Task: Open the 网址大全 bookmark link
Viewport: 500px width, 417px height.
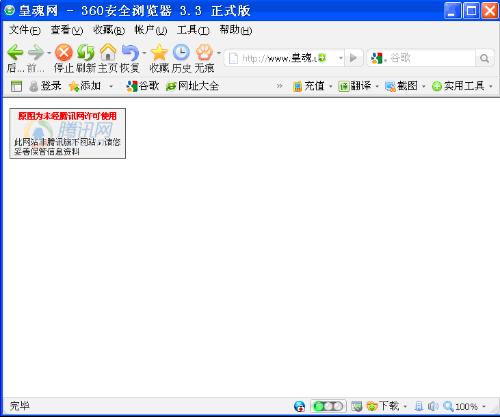Action: (192, 86)
